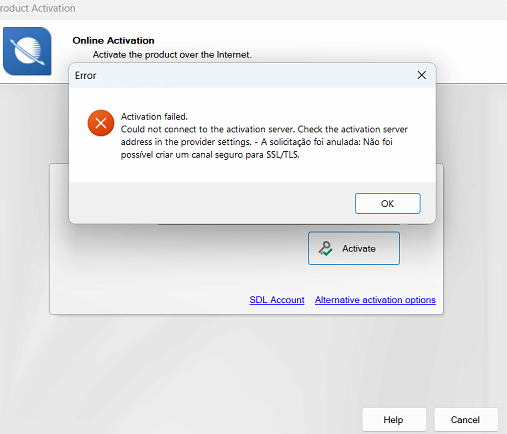This screenshot has height=434, width=507.
Task: Click the SSL/TLS error message line
Action: (210, 155)
